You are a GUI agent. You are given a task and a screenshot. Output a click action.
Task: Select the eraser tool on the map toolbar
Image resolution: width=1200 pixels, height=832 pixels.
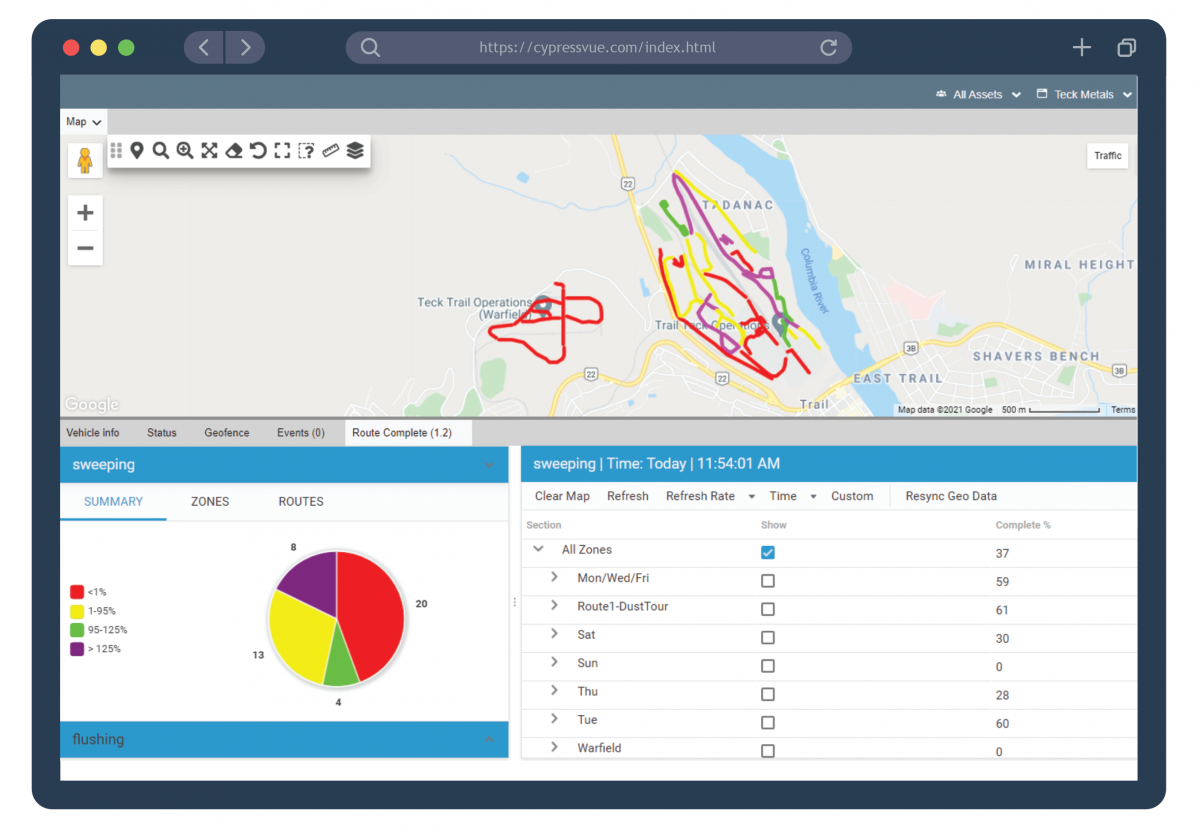[233, 151]
